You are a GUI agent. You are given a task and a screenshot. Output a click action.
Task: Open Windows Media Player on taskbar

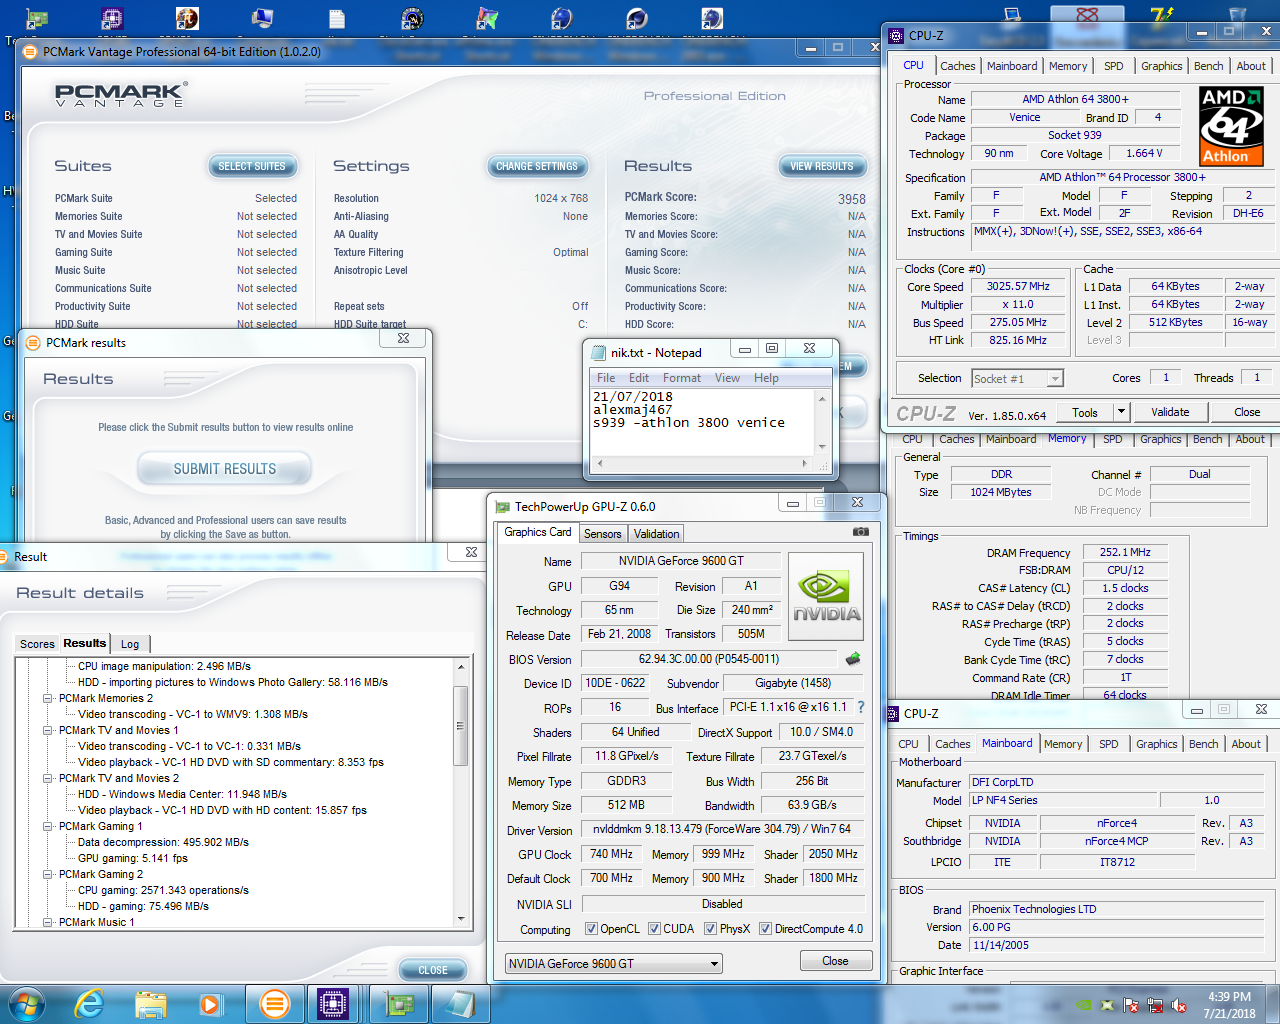pos(210,1003)
